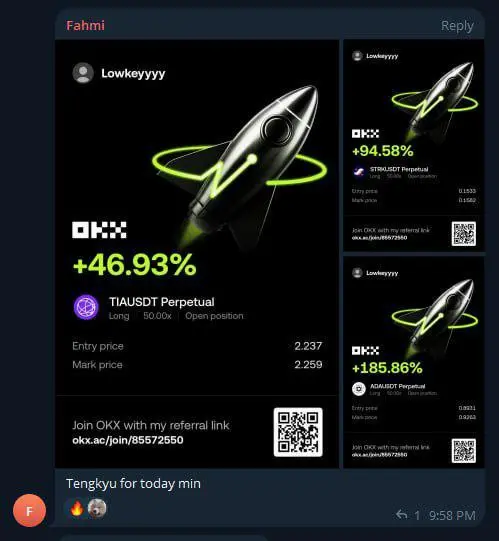
Task: Click the ADA coin icon in small card
Action: click(359, 389)
